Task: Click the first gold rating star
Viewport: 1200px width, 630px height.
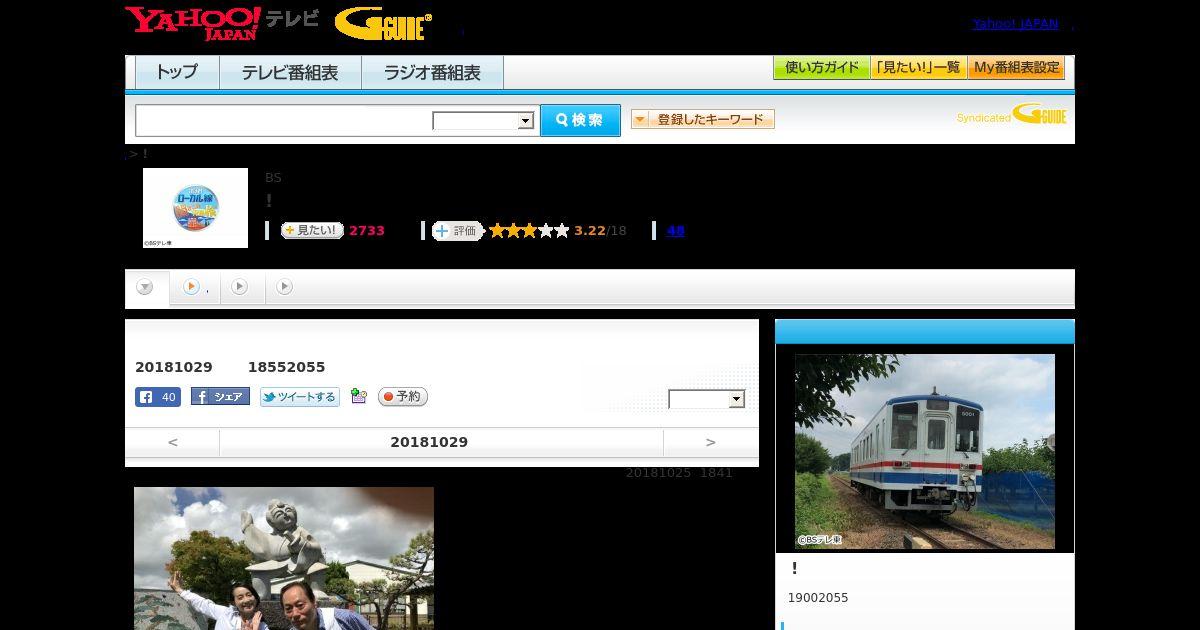Action: [x=497, y=231]
